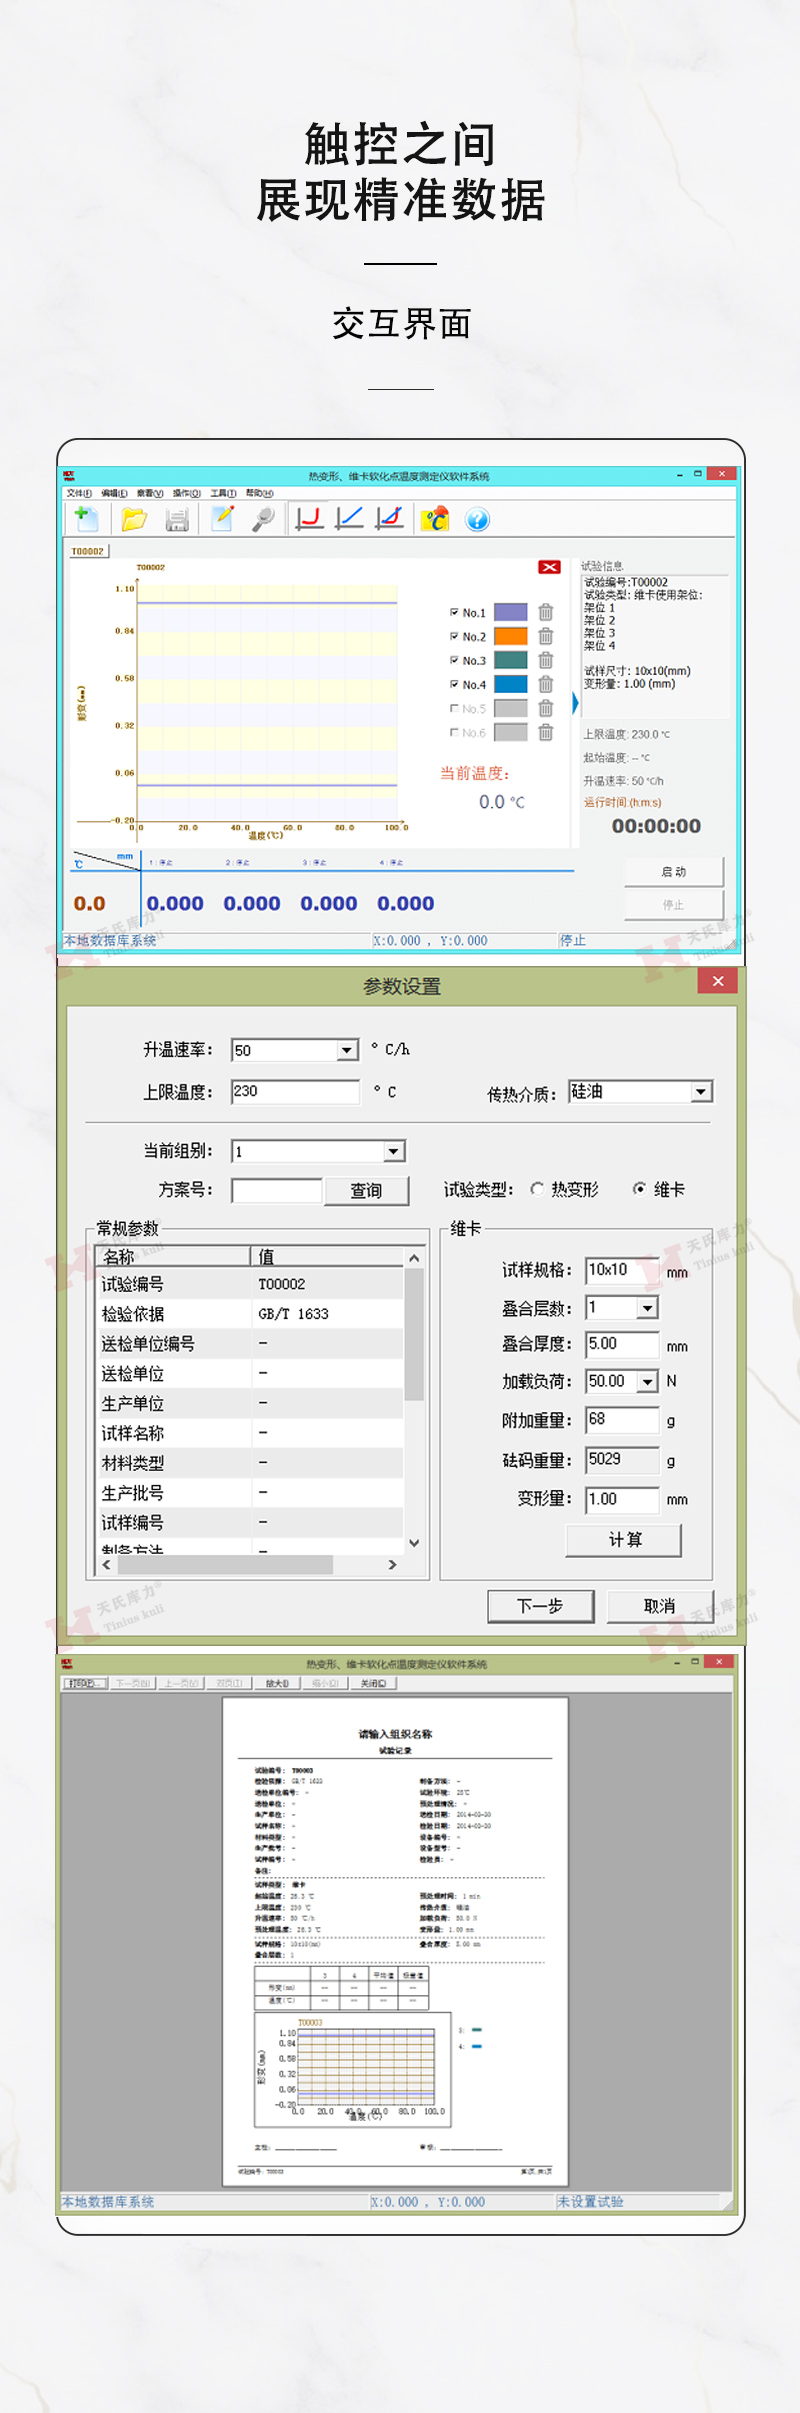Screen dimensions: 800x2413
Task: Click the orange No.2 color swatch
Action: pyautogui.click(x=510, y=636)
